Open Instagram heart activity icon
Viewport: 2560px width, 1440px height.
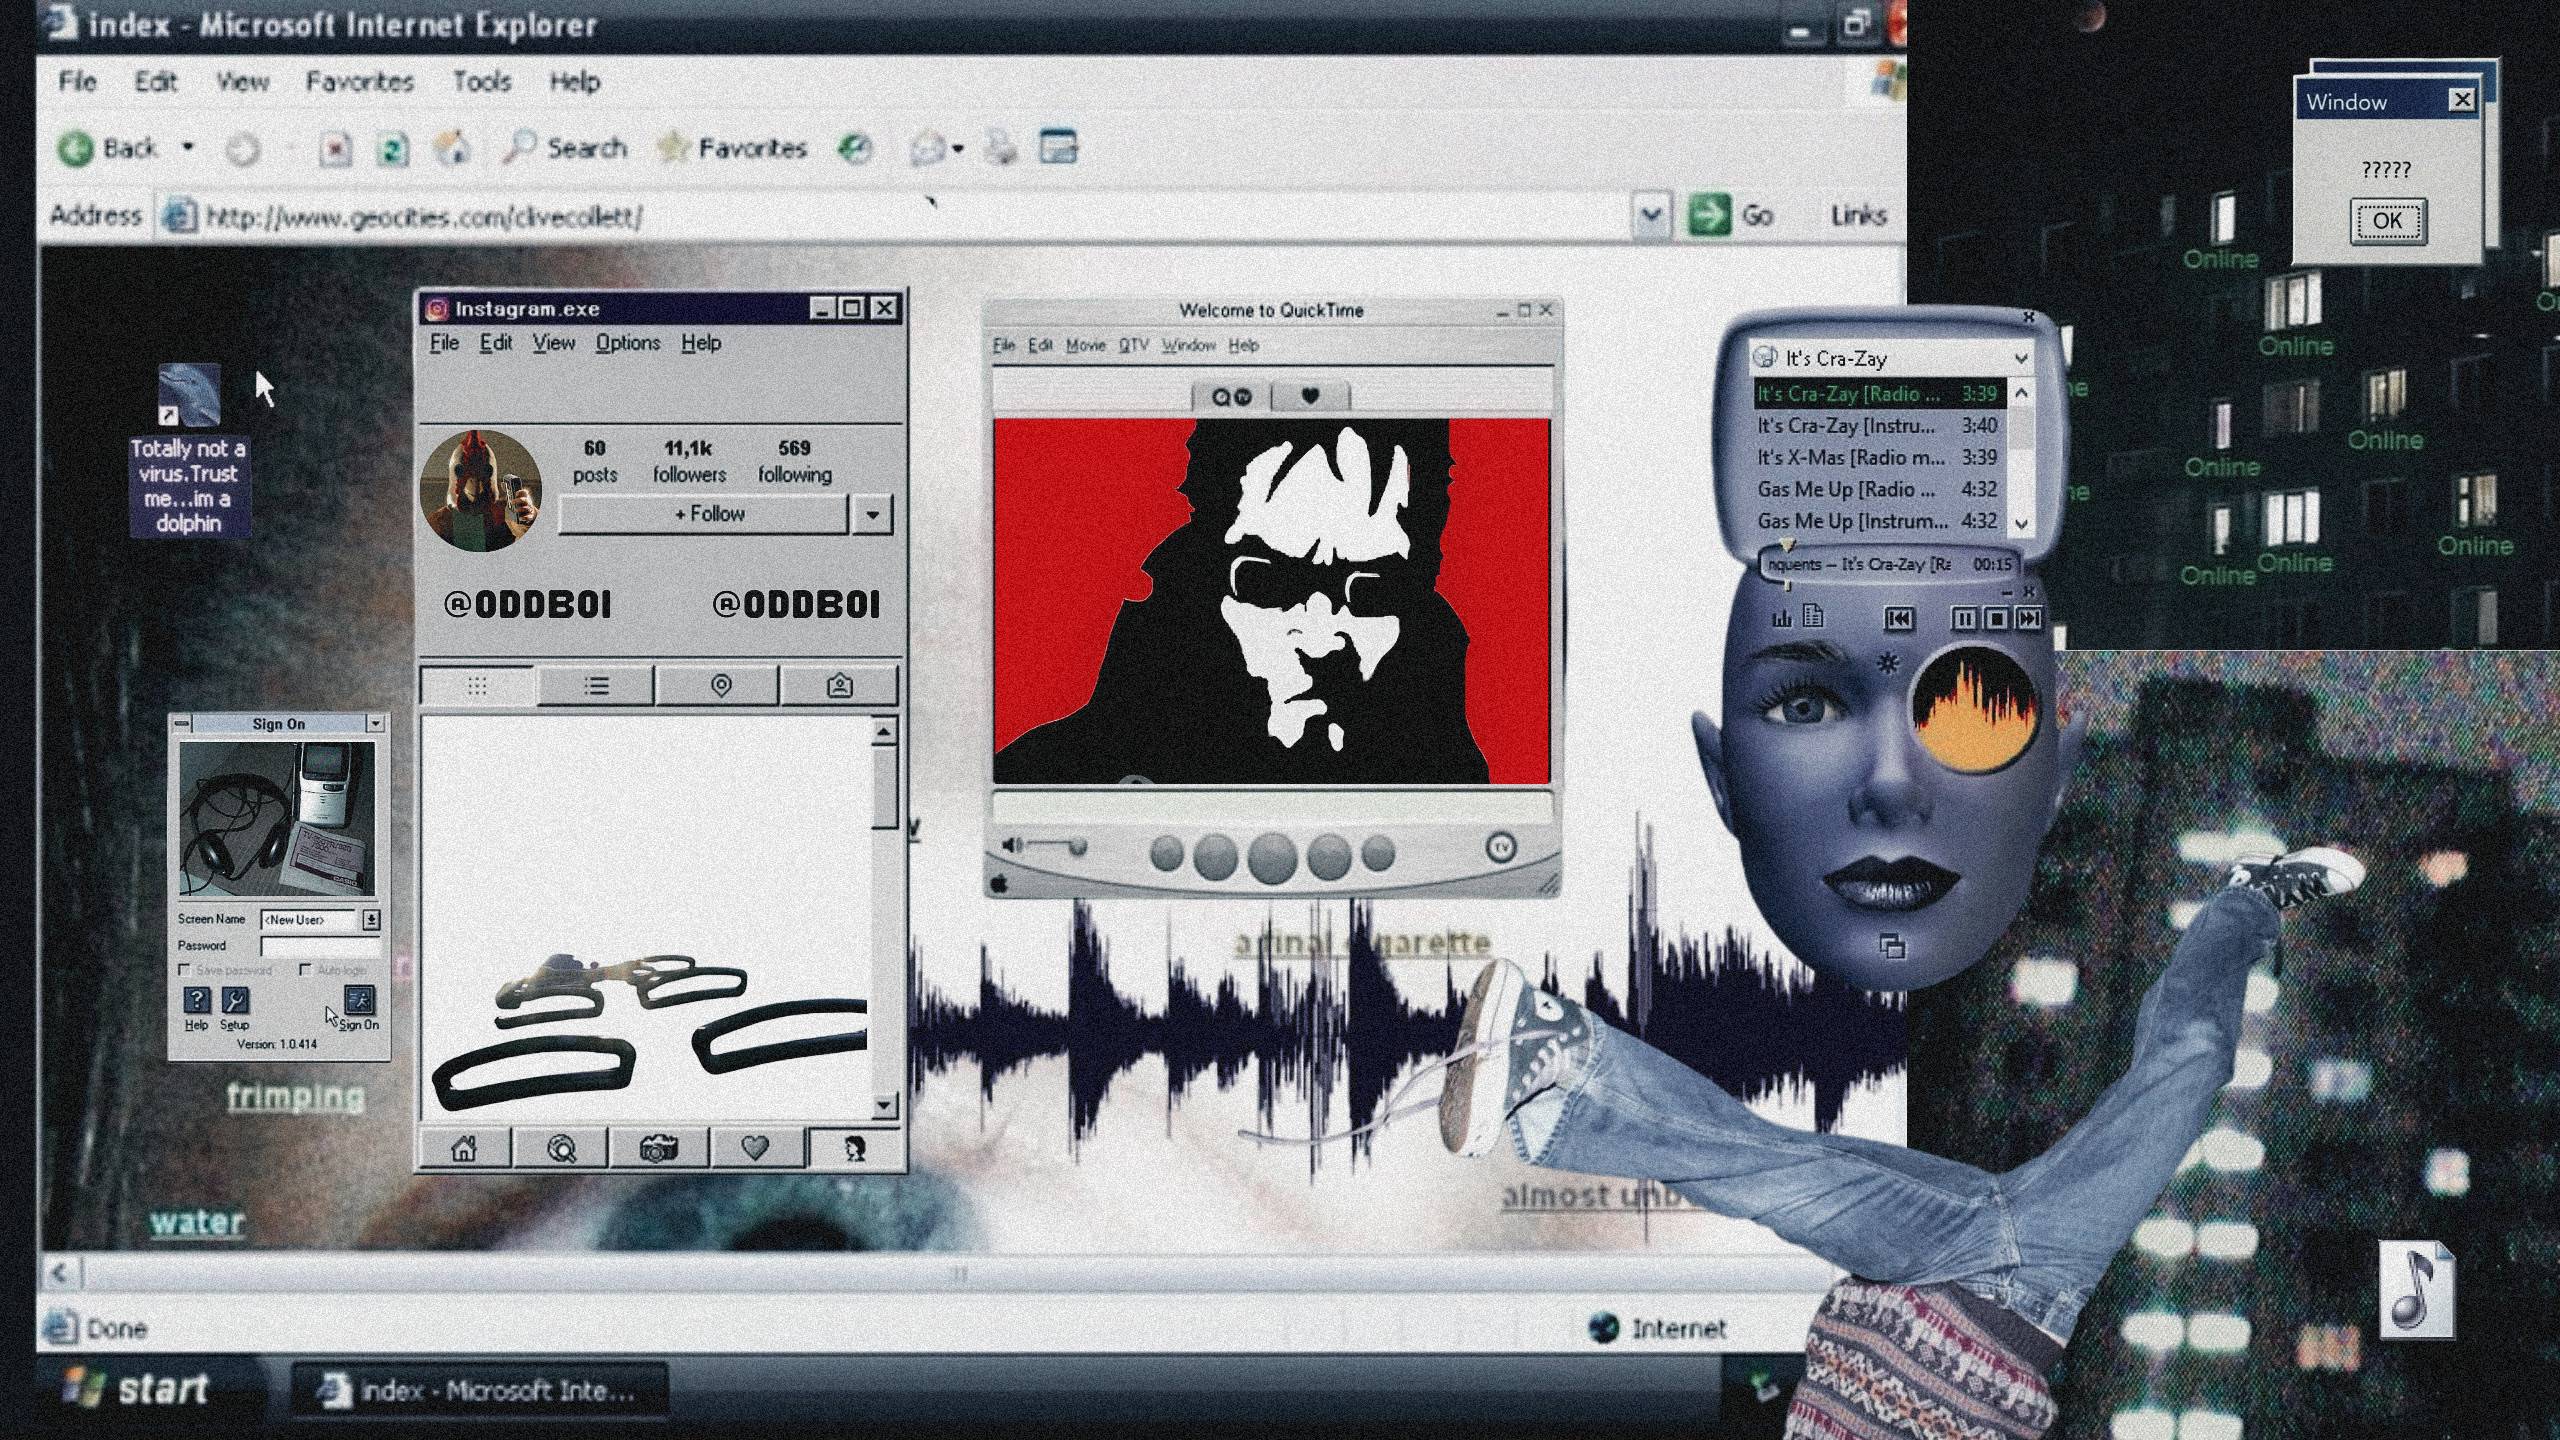[x=755, y=1149]
